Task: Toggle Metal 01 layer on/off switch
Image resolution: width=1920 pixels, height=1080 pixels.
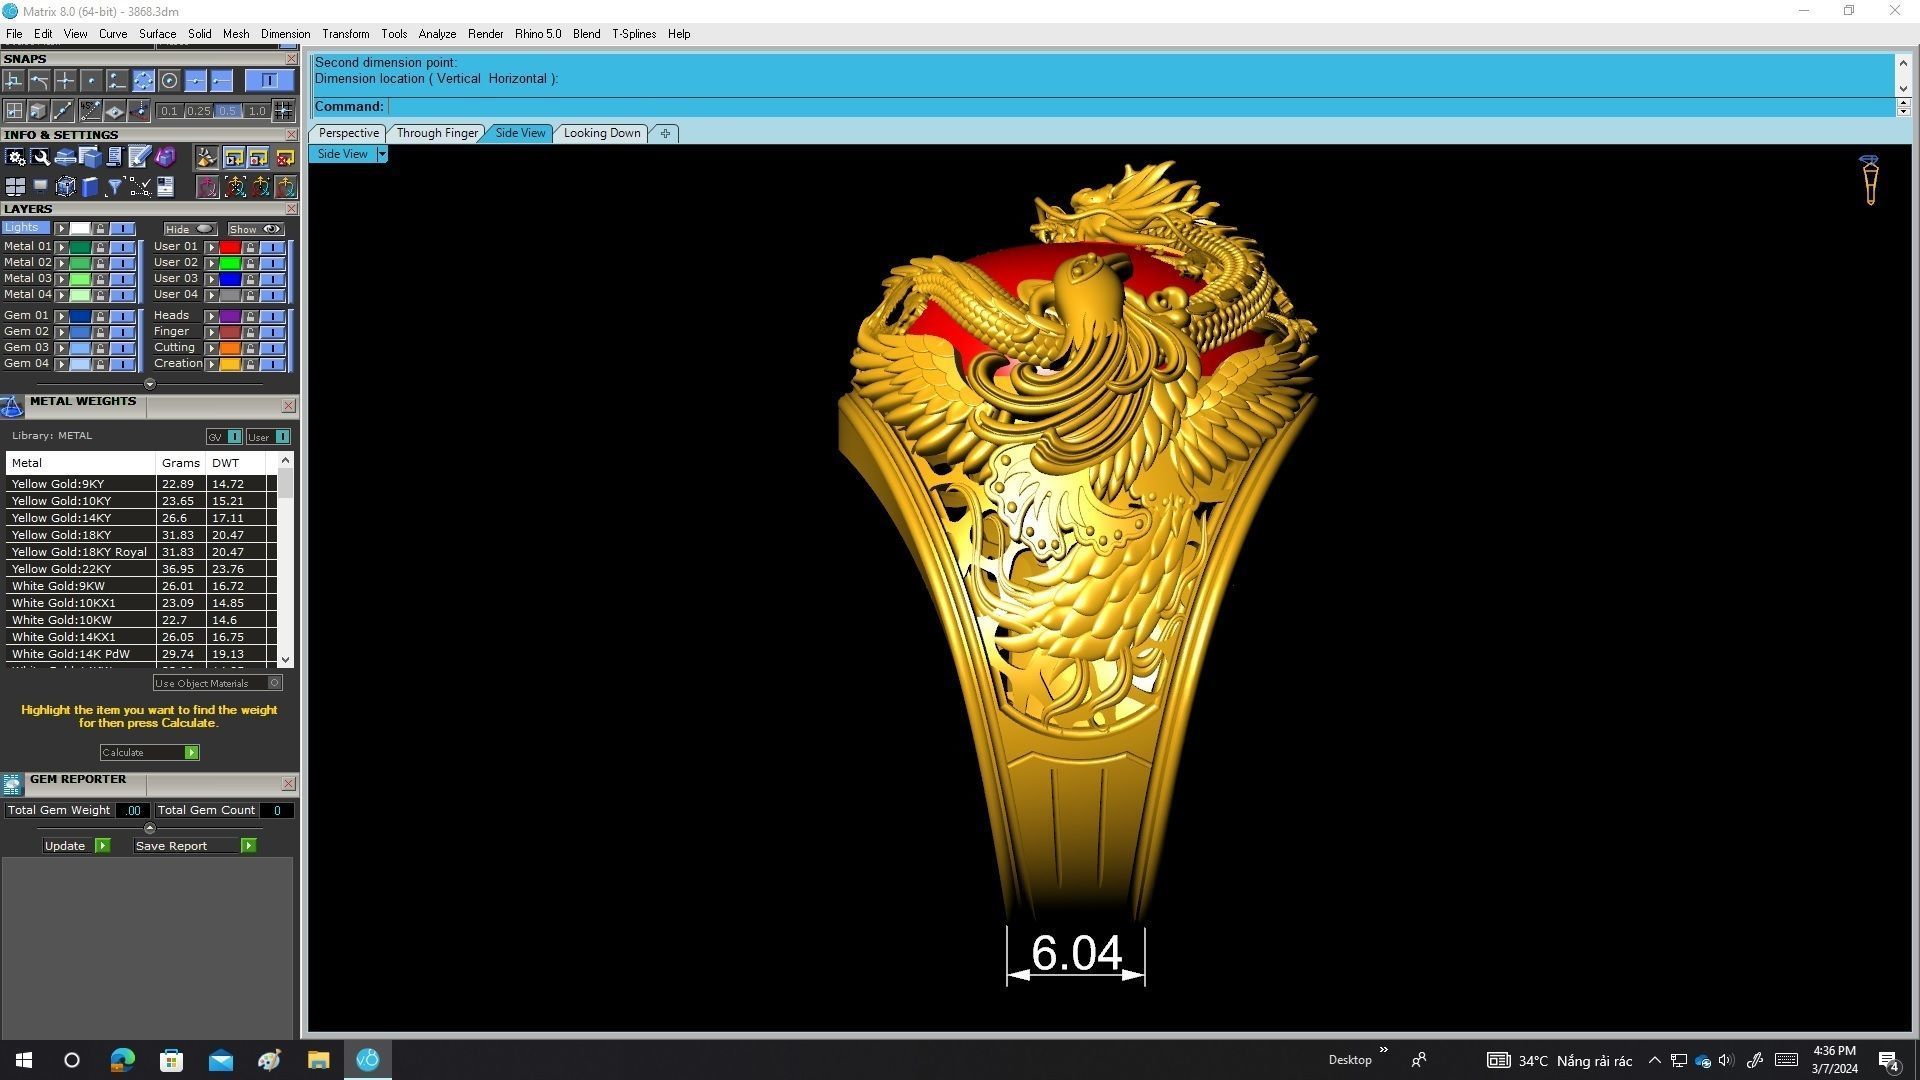Action: click(122, 247)
